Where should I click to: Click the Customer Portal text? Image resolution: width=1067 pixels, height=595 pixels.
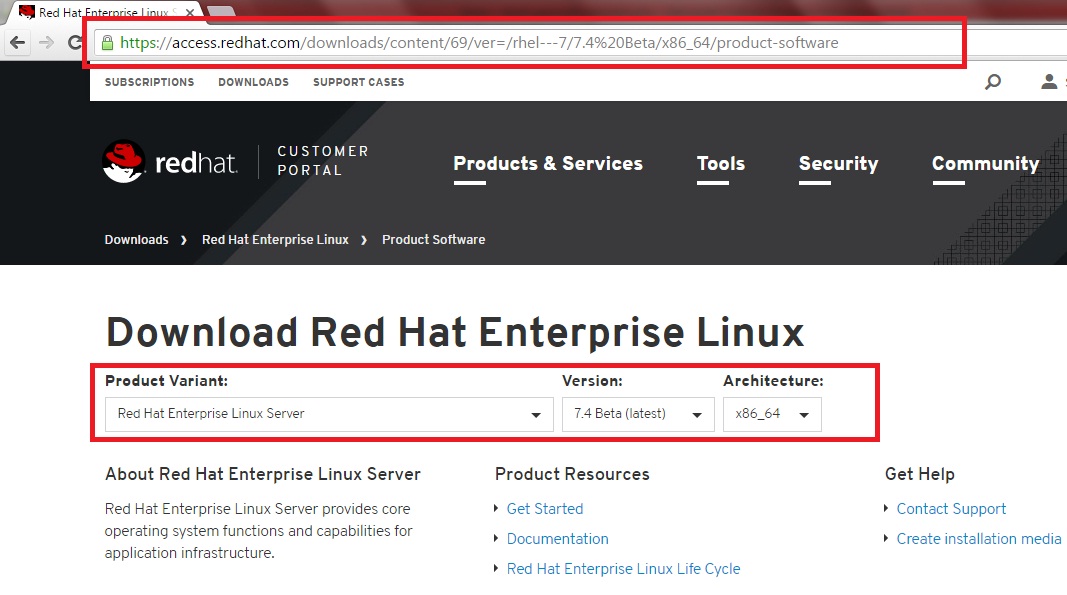pos(323,161)
